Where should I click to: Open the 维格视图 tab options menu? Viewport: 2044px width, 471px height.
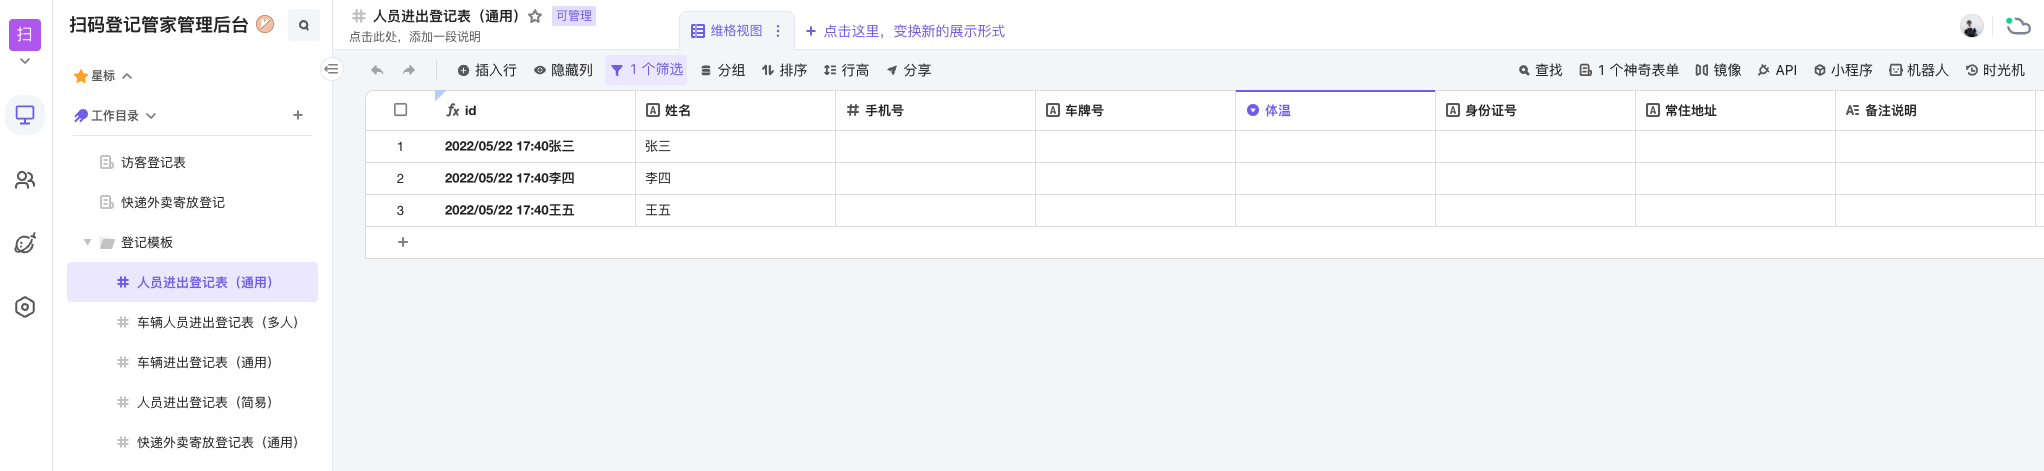[x=778, y=31]
